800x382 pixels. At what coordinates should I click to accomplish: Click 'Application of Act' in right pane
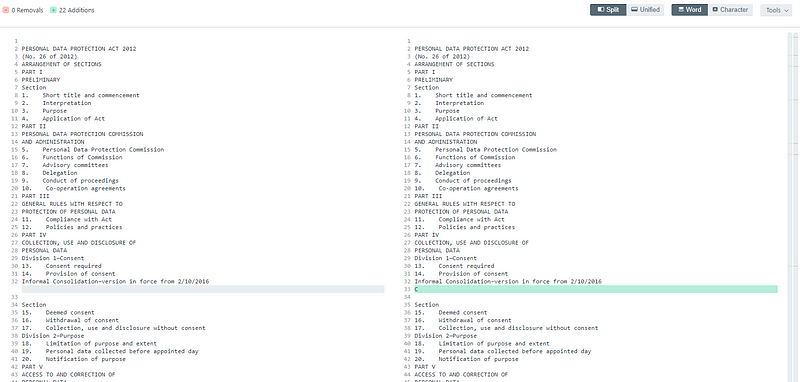[x=466, y=119]
